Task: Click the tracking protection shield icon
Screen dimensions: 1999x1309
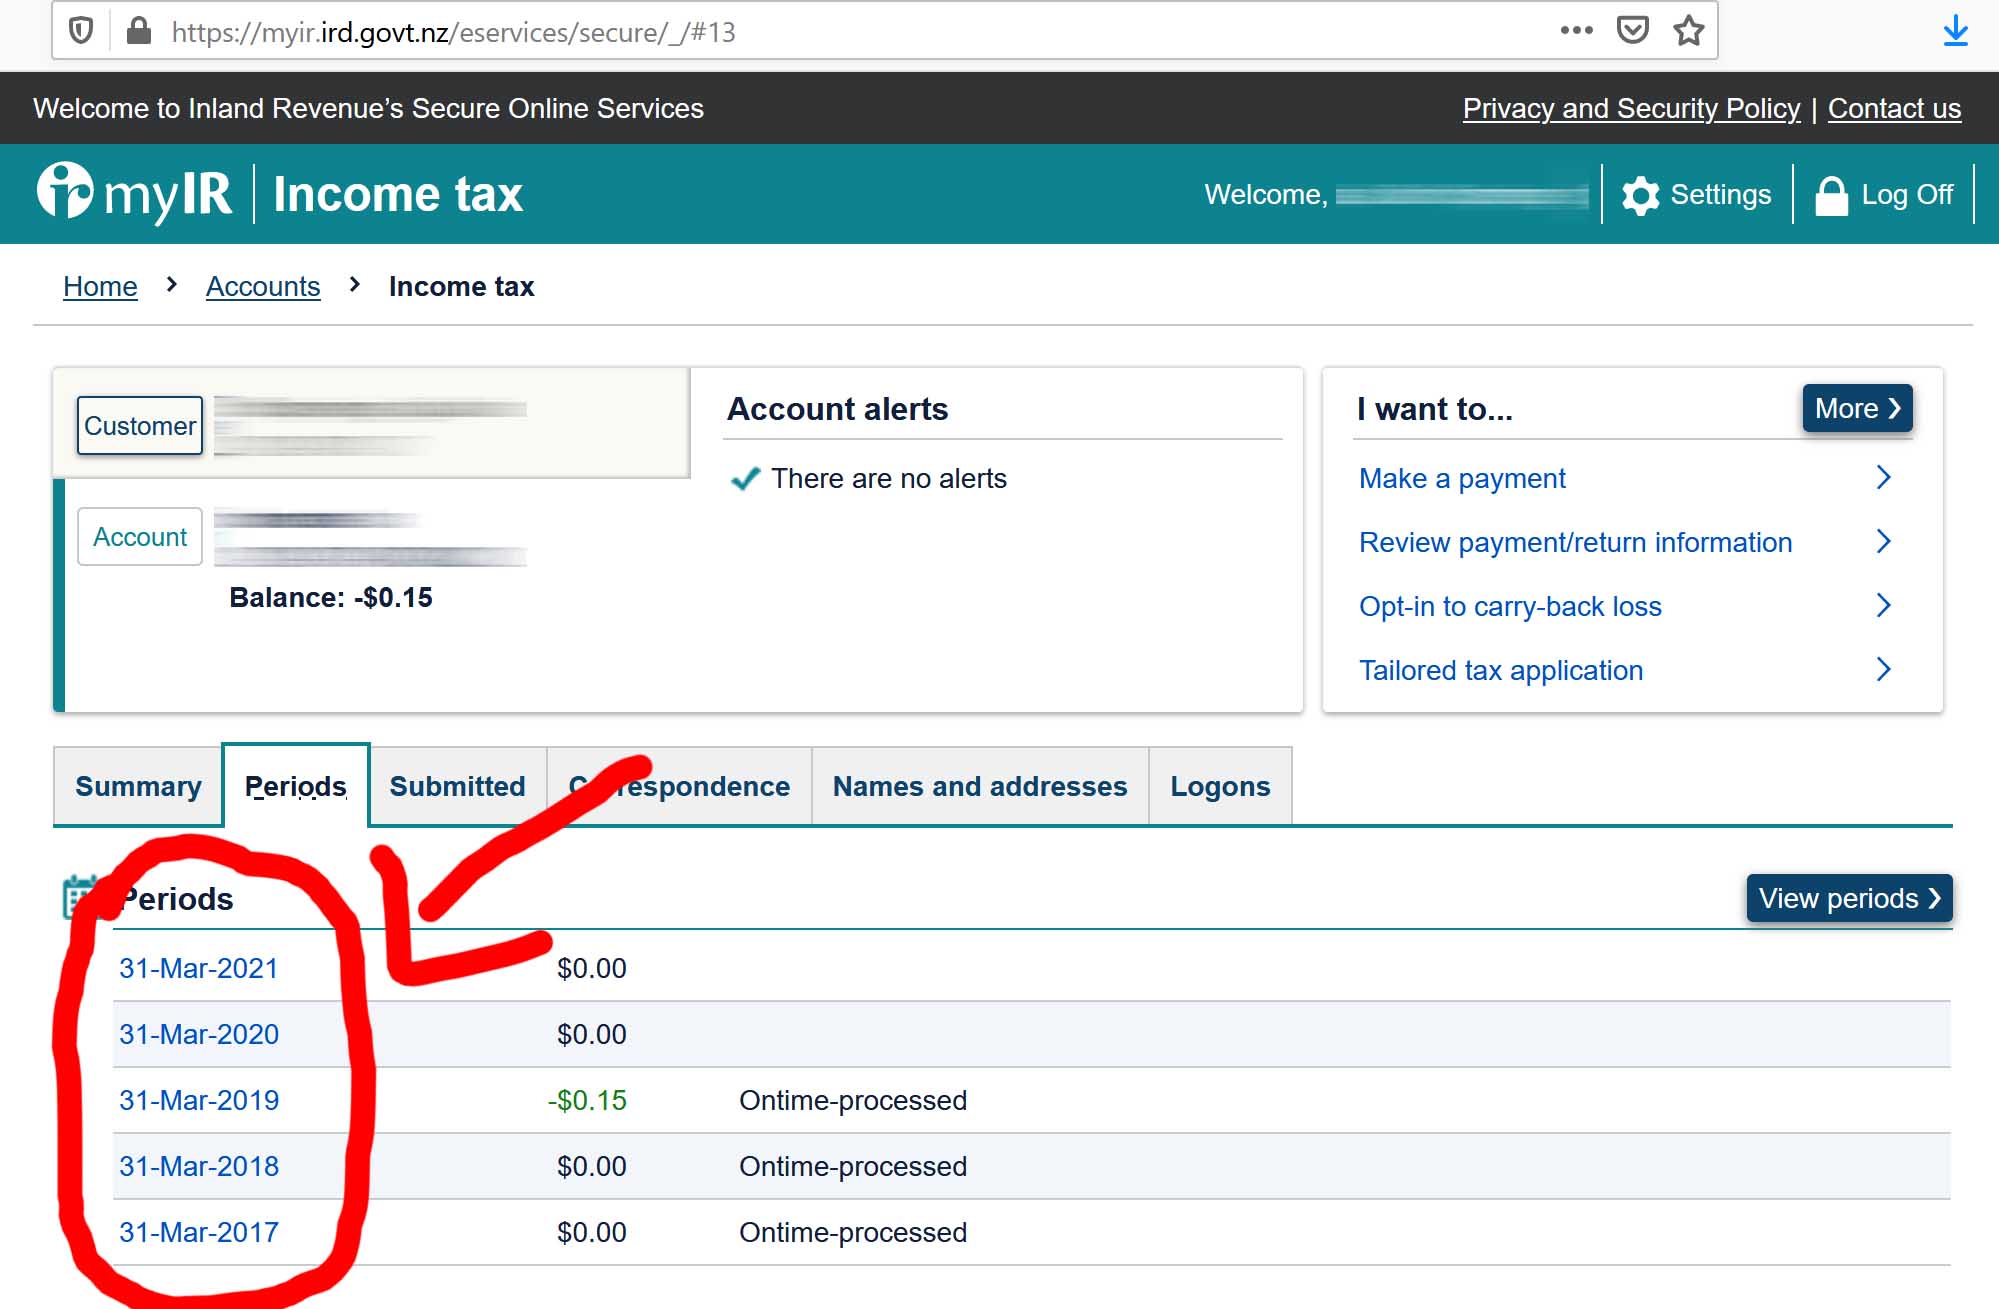Action: pos(80,31)
